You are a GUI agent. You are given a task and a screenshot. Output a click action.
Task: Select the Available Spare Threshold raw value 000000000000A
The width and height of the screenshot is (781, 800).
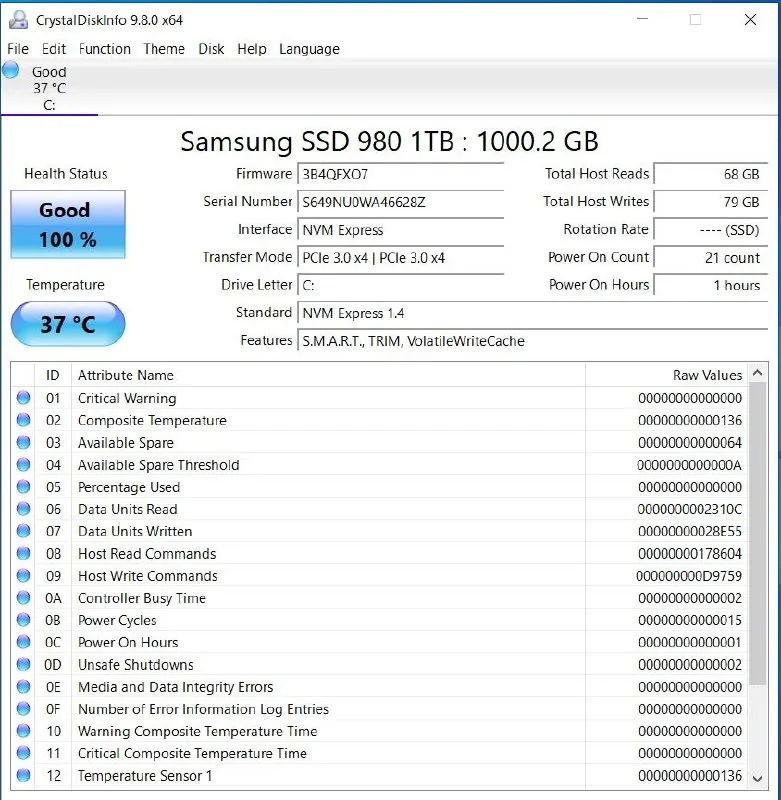point(690,465)
